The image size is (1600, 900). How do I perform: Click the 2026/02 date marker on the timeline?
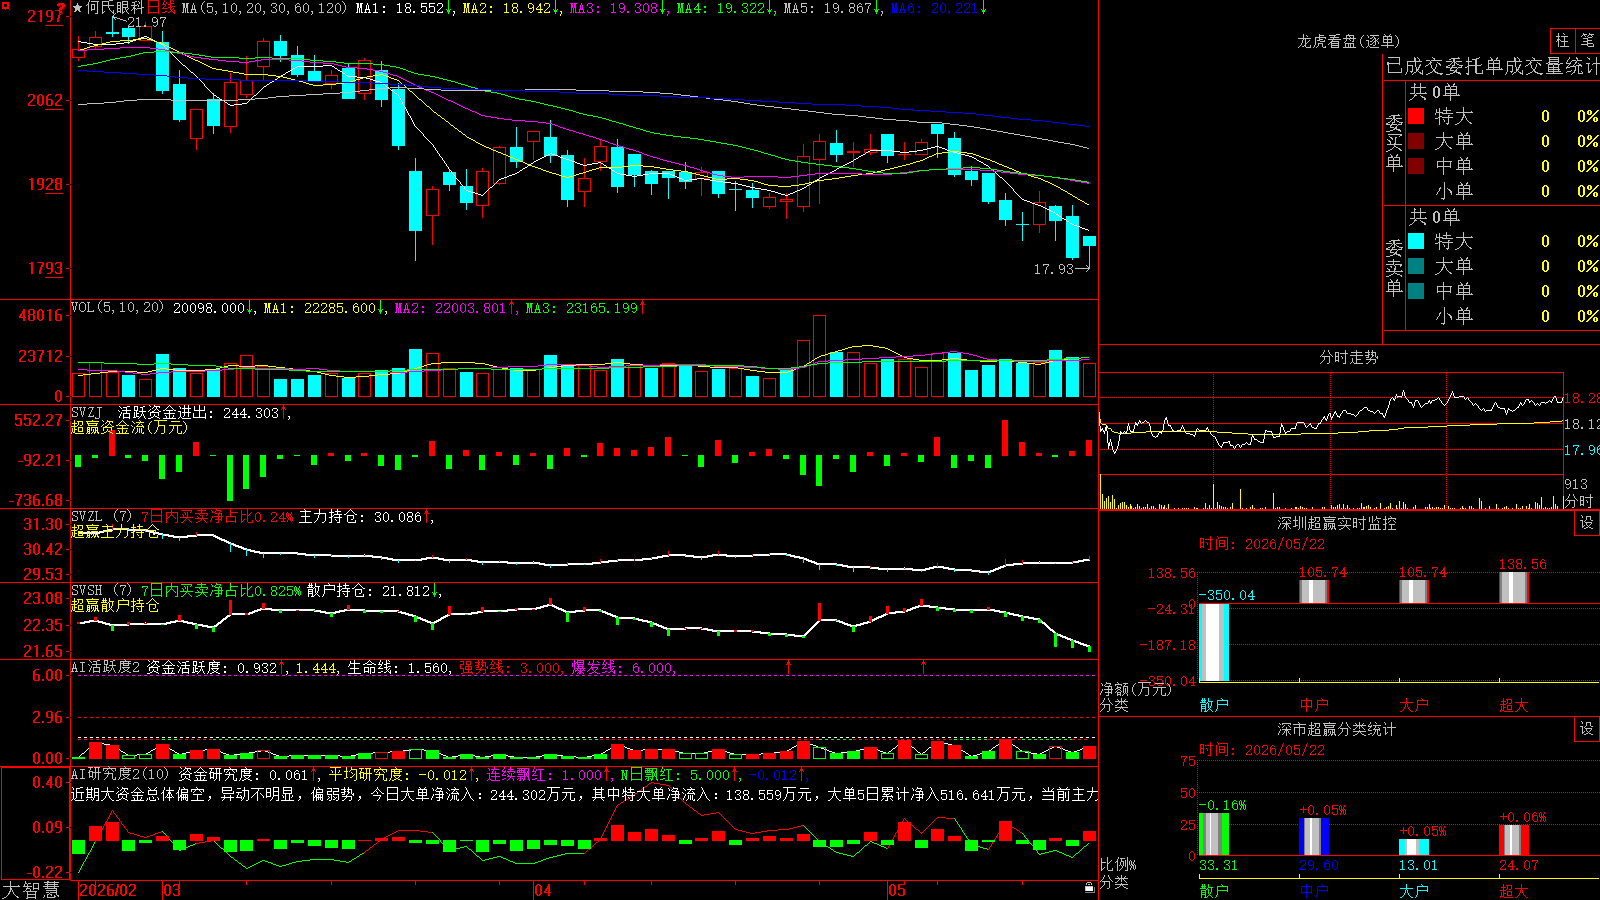108,890
